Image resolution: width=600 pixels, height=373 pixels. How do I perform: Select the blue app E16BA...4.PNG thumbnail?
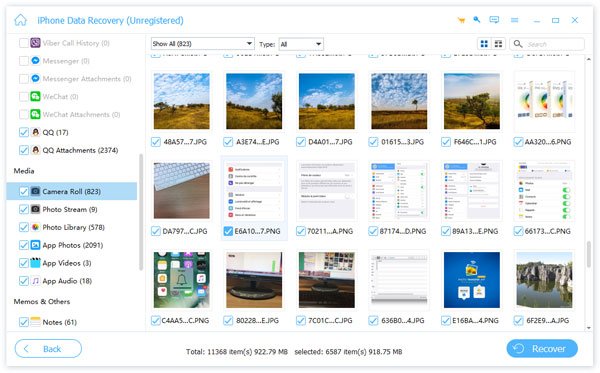pos(472,280)
